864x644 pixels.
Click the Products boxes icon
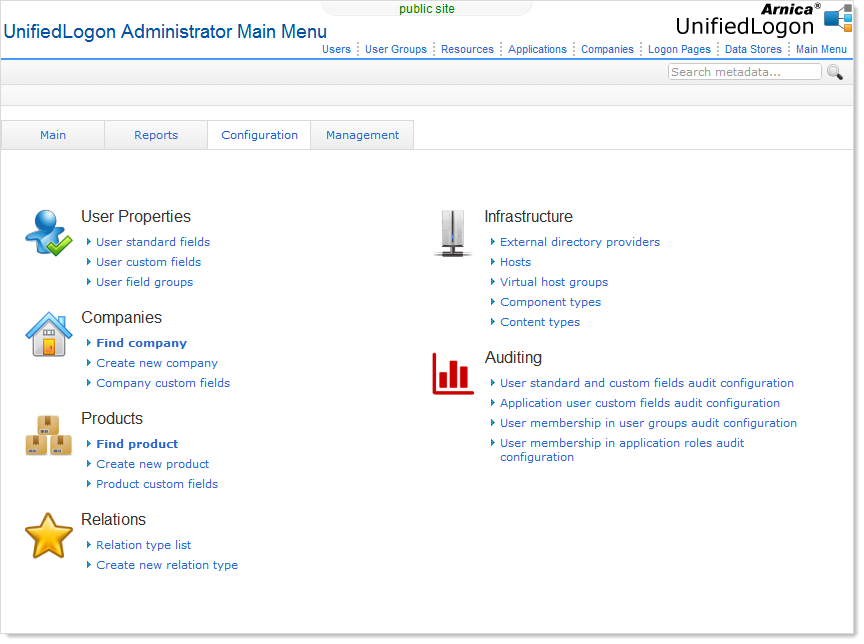48,436
